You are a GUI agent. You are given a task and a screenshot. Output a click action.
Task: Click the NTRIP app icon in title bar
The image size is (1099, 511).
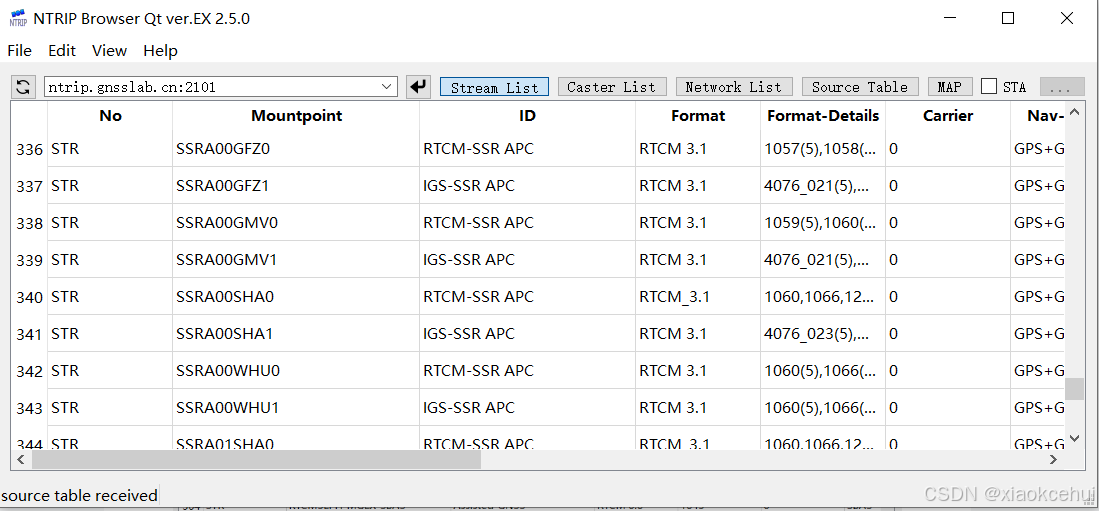pyautogui.click(x=18, y=18)
